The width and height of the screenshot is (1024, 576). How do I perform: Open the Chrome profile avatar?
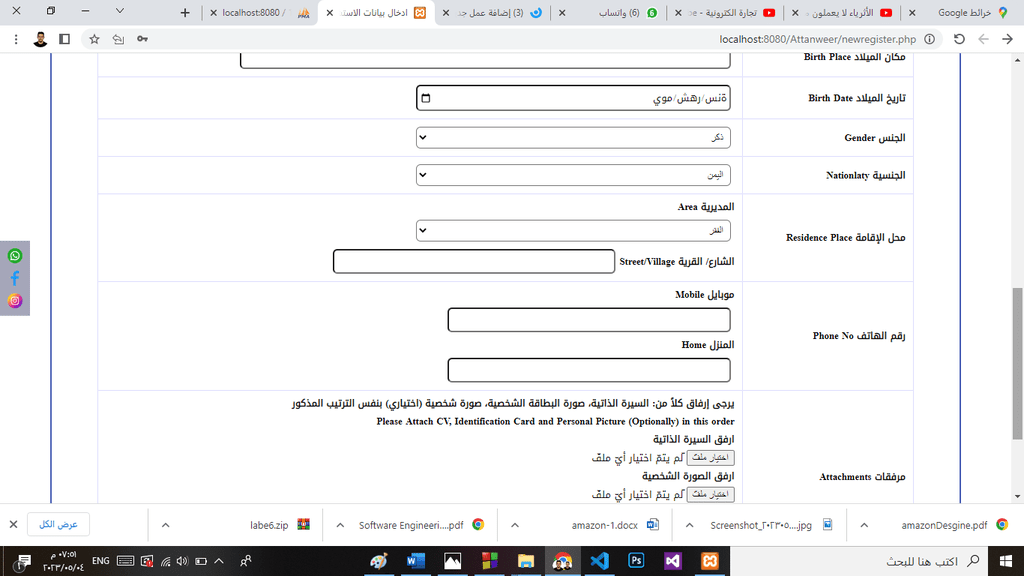point(40,39)
